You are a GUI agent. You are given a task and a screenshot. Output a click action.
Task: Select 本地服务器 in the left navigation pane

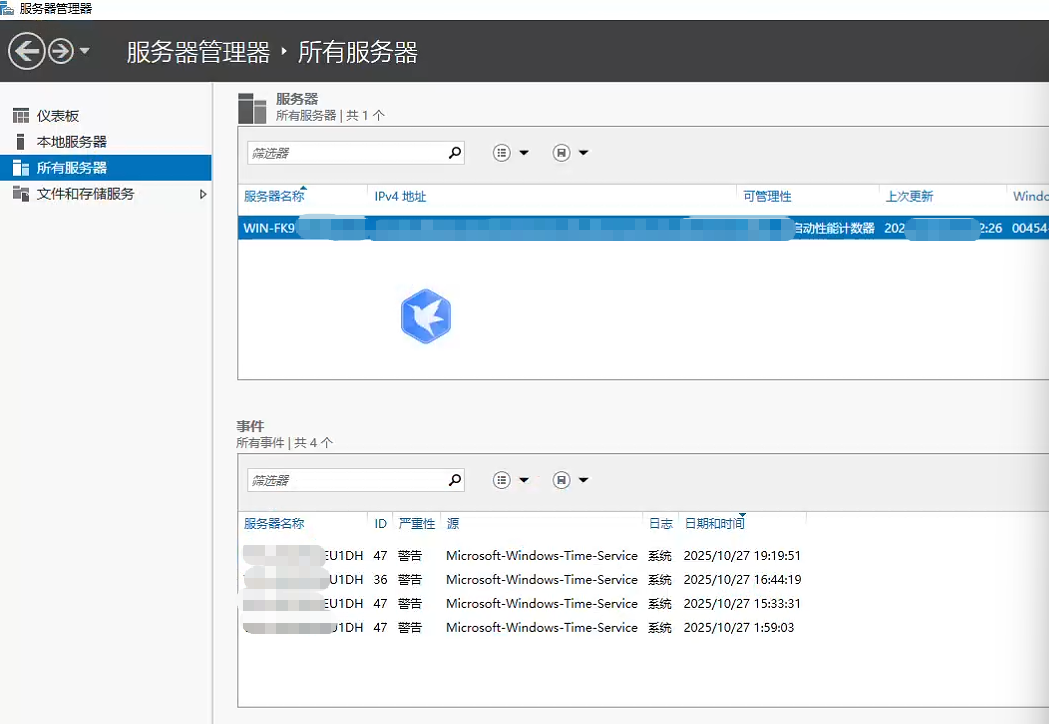tap(66, 140)
